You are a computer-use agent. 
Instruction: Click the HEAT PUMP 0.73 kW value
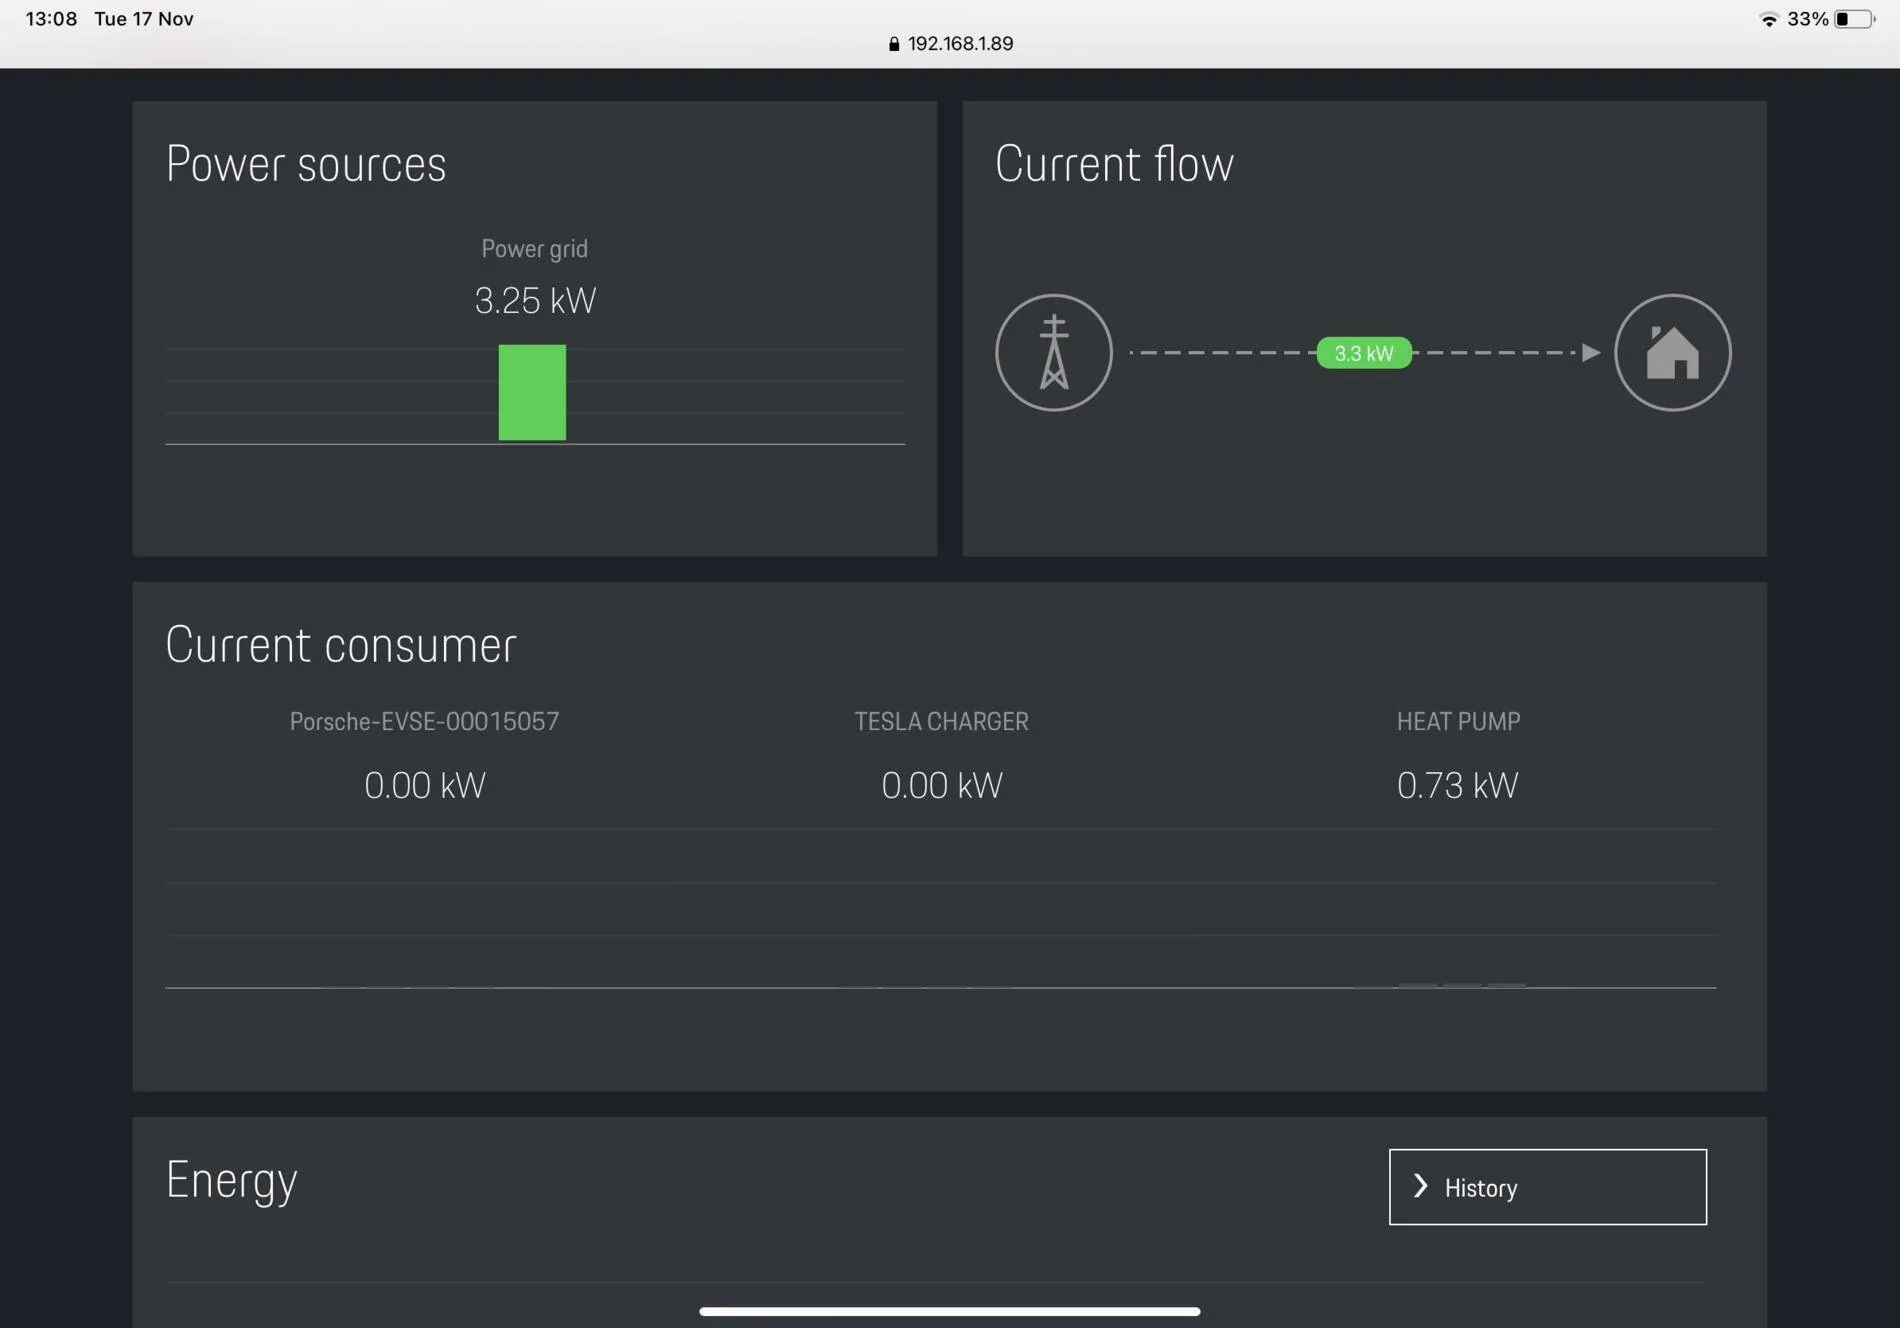[1457, 786]
